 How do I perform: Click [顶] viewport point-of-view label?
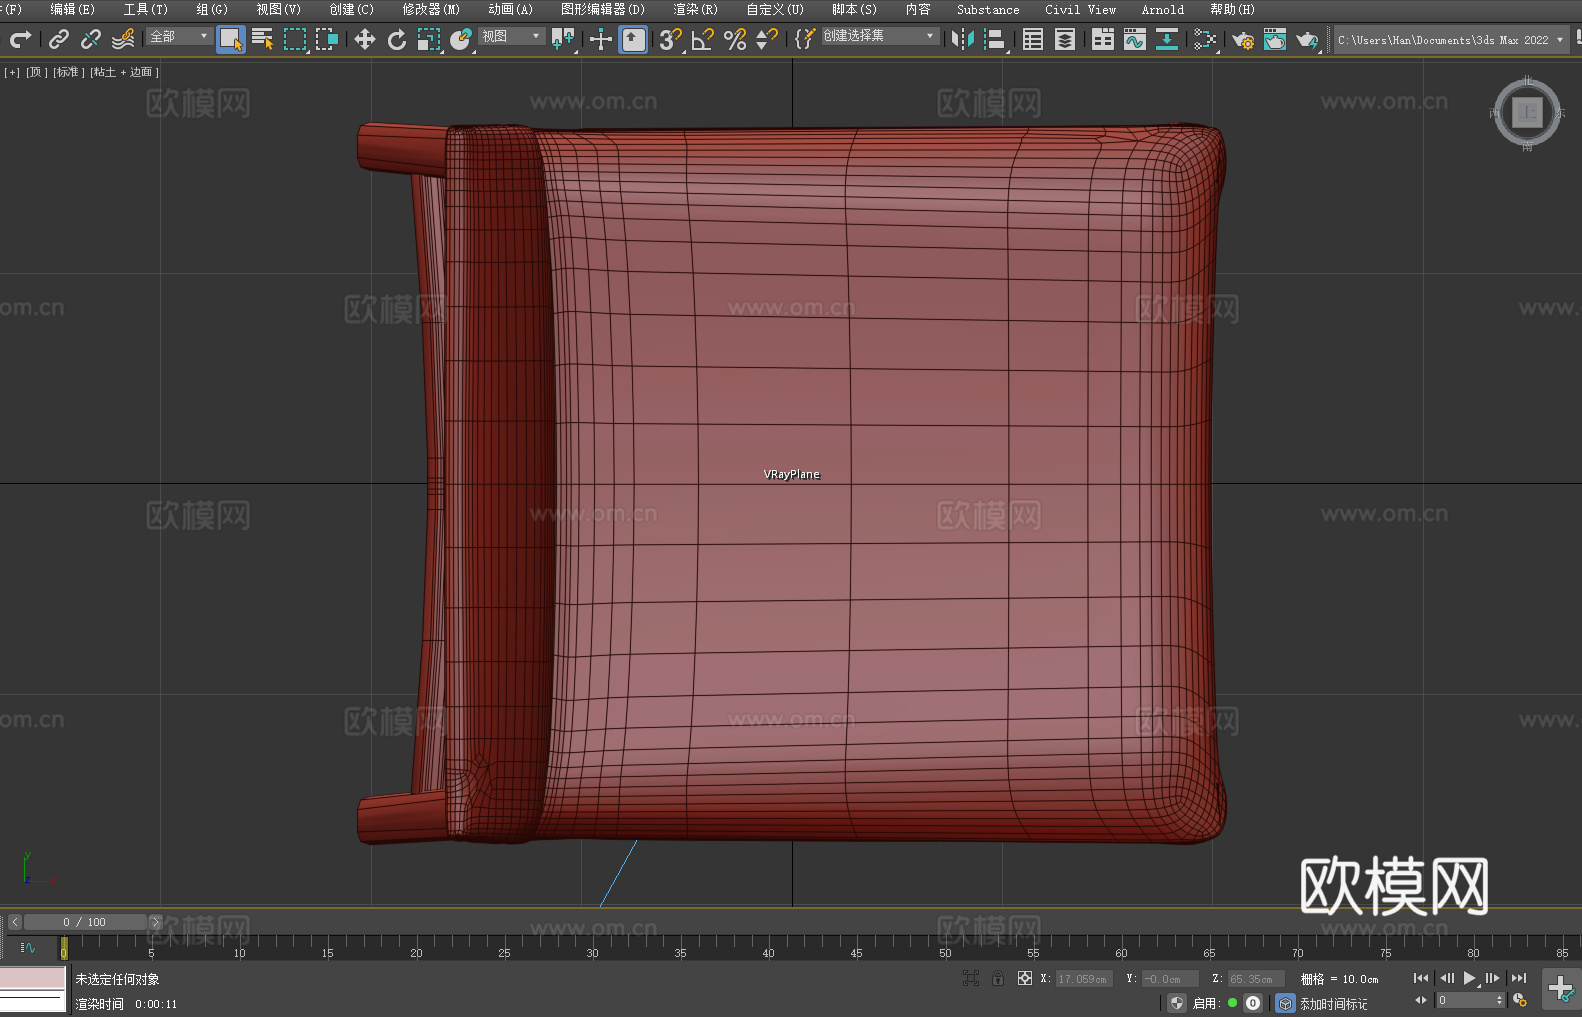36,72
